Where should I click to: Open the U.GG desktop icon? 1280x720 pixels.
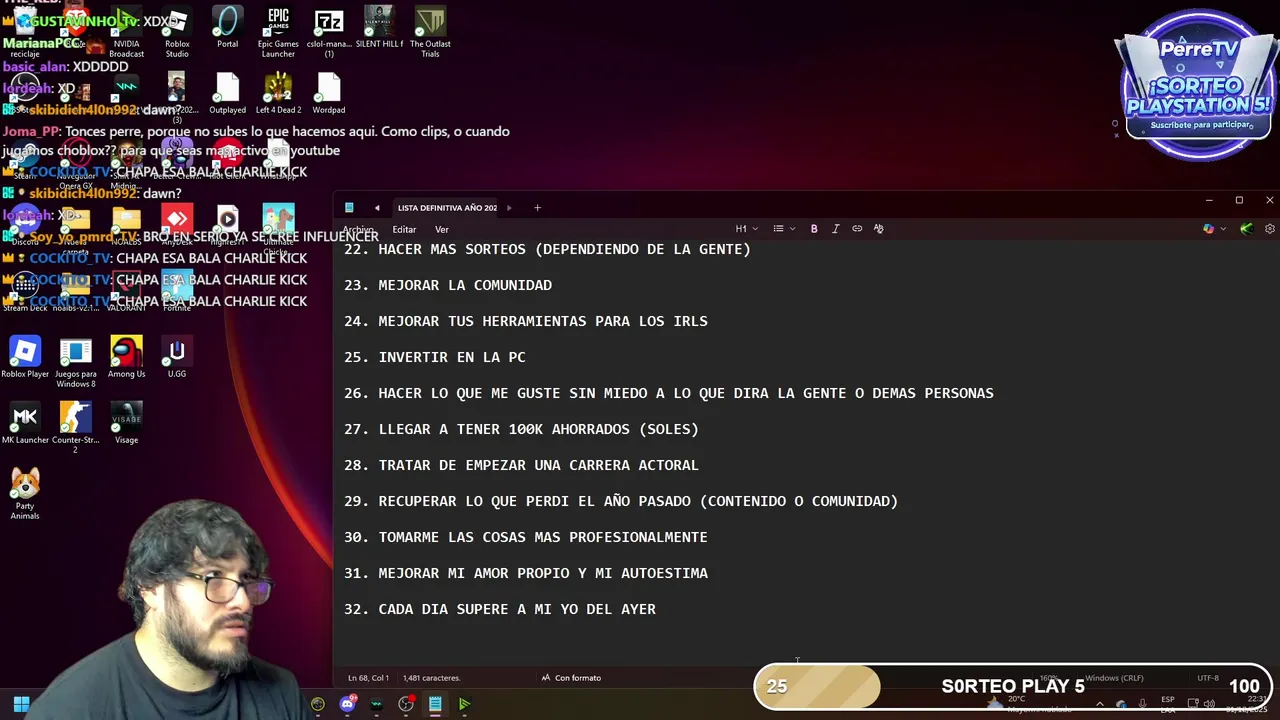[x=177, y=358]
